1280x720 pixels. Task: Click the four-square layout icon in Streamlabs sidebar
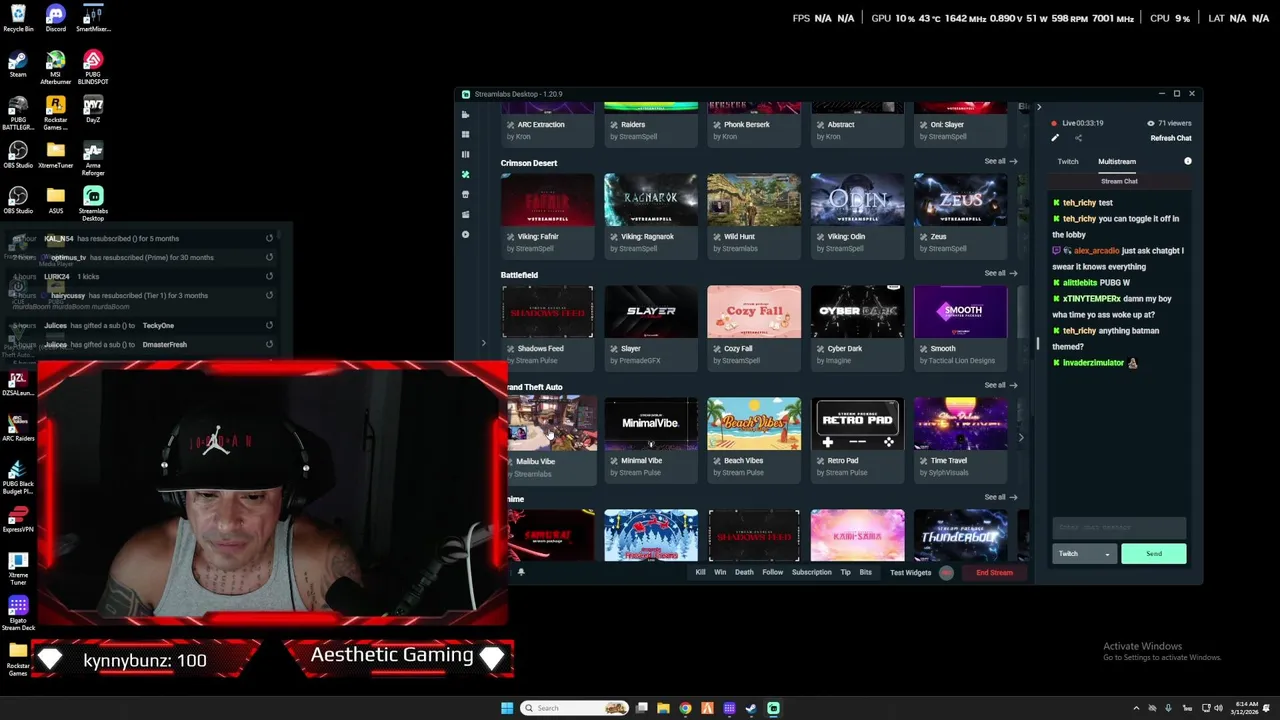465,134
